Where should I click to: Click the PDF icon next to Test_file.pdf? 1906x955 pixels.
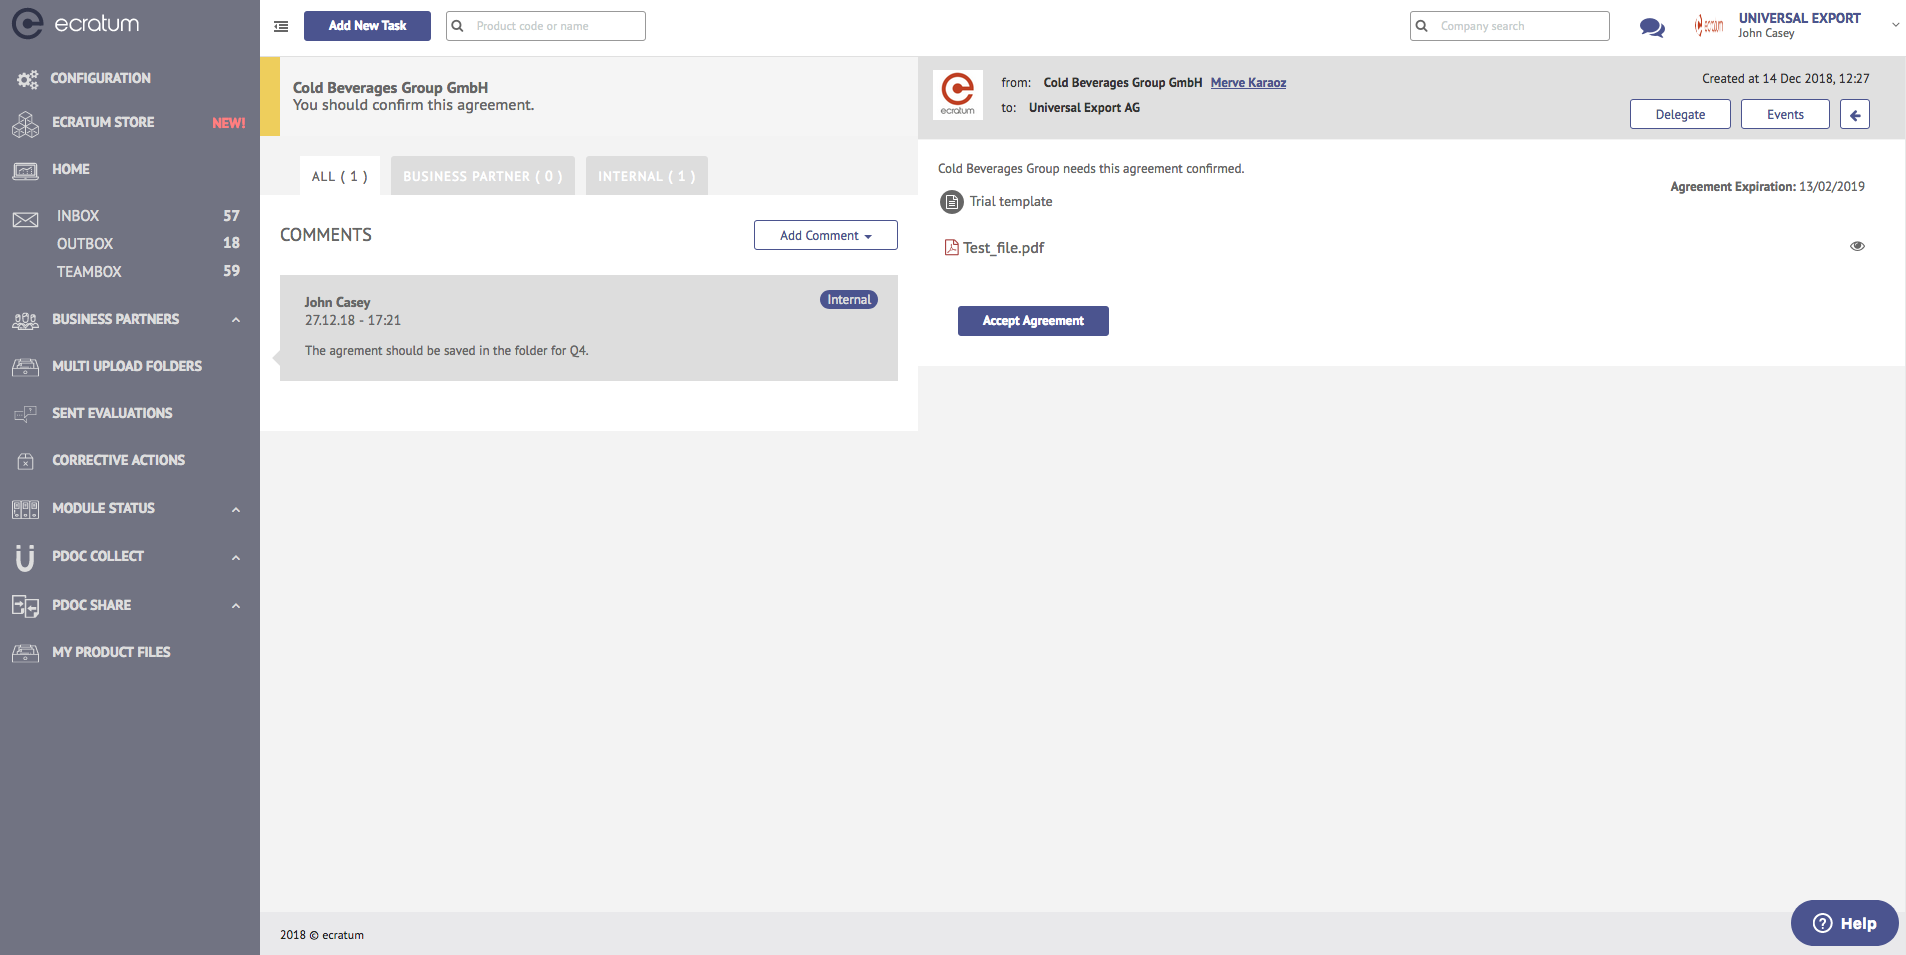952,247
